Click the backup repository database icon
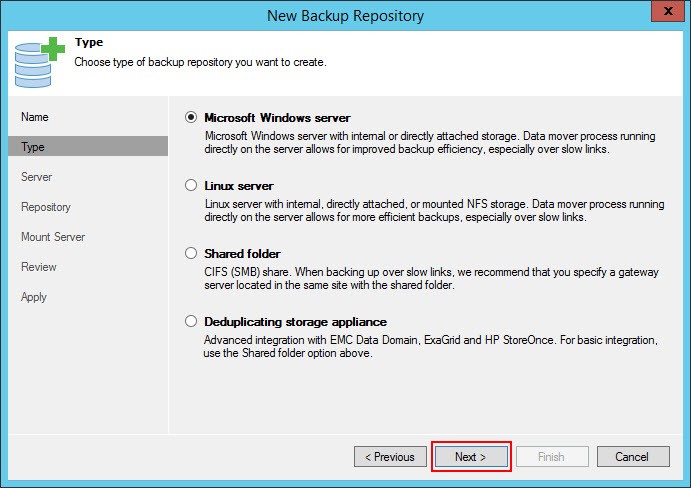The width and height of the screenshot is (691, 488). pyautogui.click(x=39, y=62)
